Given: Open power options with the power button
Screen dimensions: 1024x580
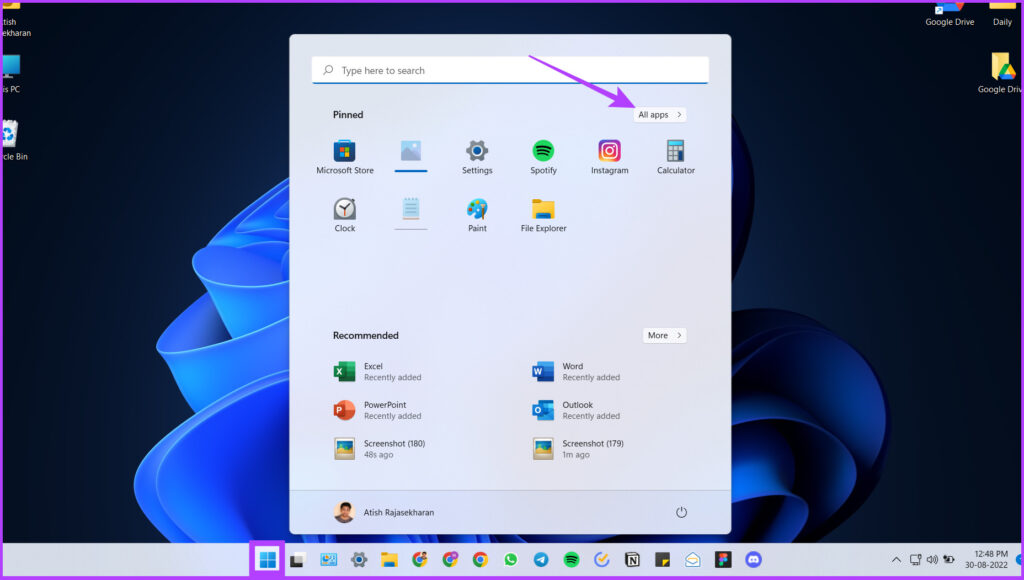Looking at the screenshot, I should click(681, 511).
